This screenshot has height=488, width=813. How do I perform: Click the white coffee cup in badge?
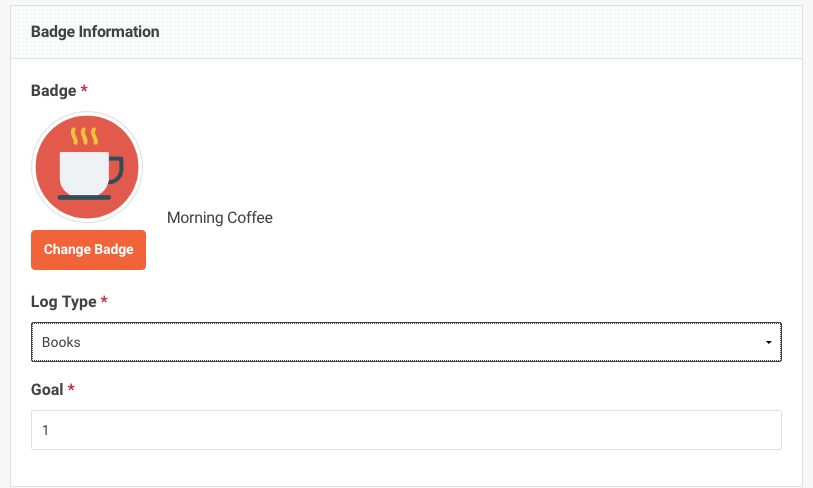coord(85,173)
